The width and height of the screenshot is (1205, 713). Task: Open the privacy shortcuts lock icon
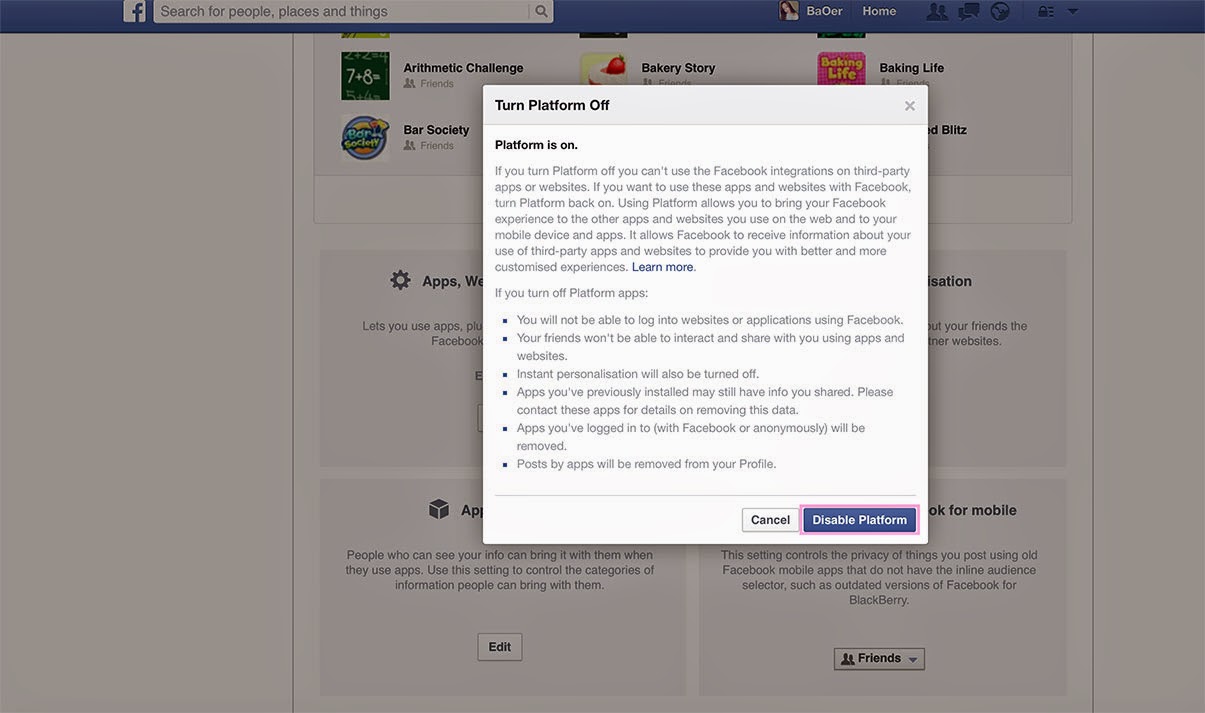coord(1046,11)
